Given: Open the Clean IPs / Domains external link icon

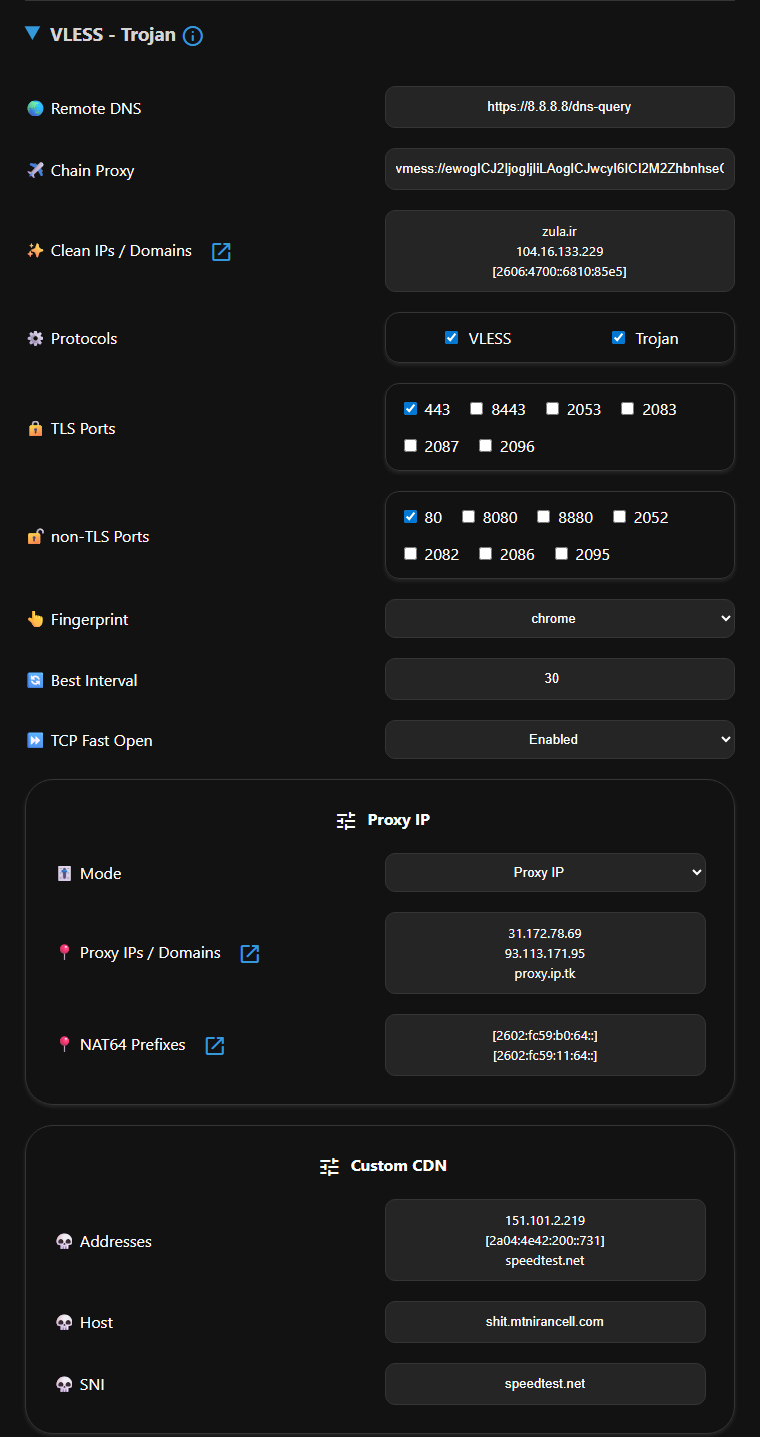Looking at the screenshot, I should 220,252.
